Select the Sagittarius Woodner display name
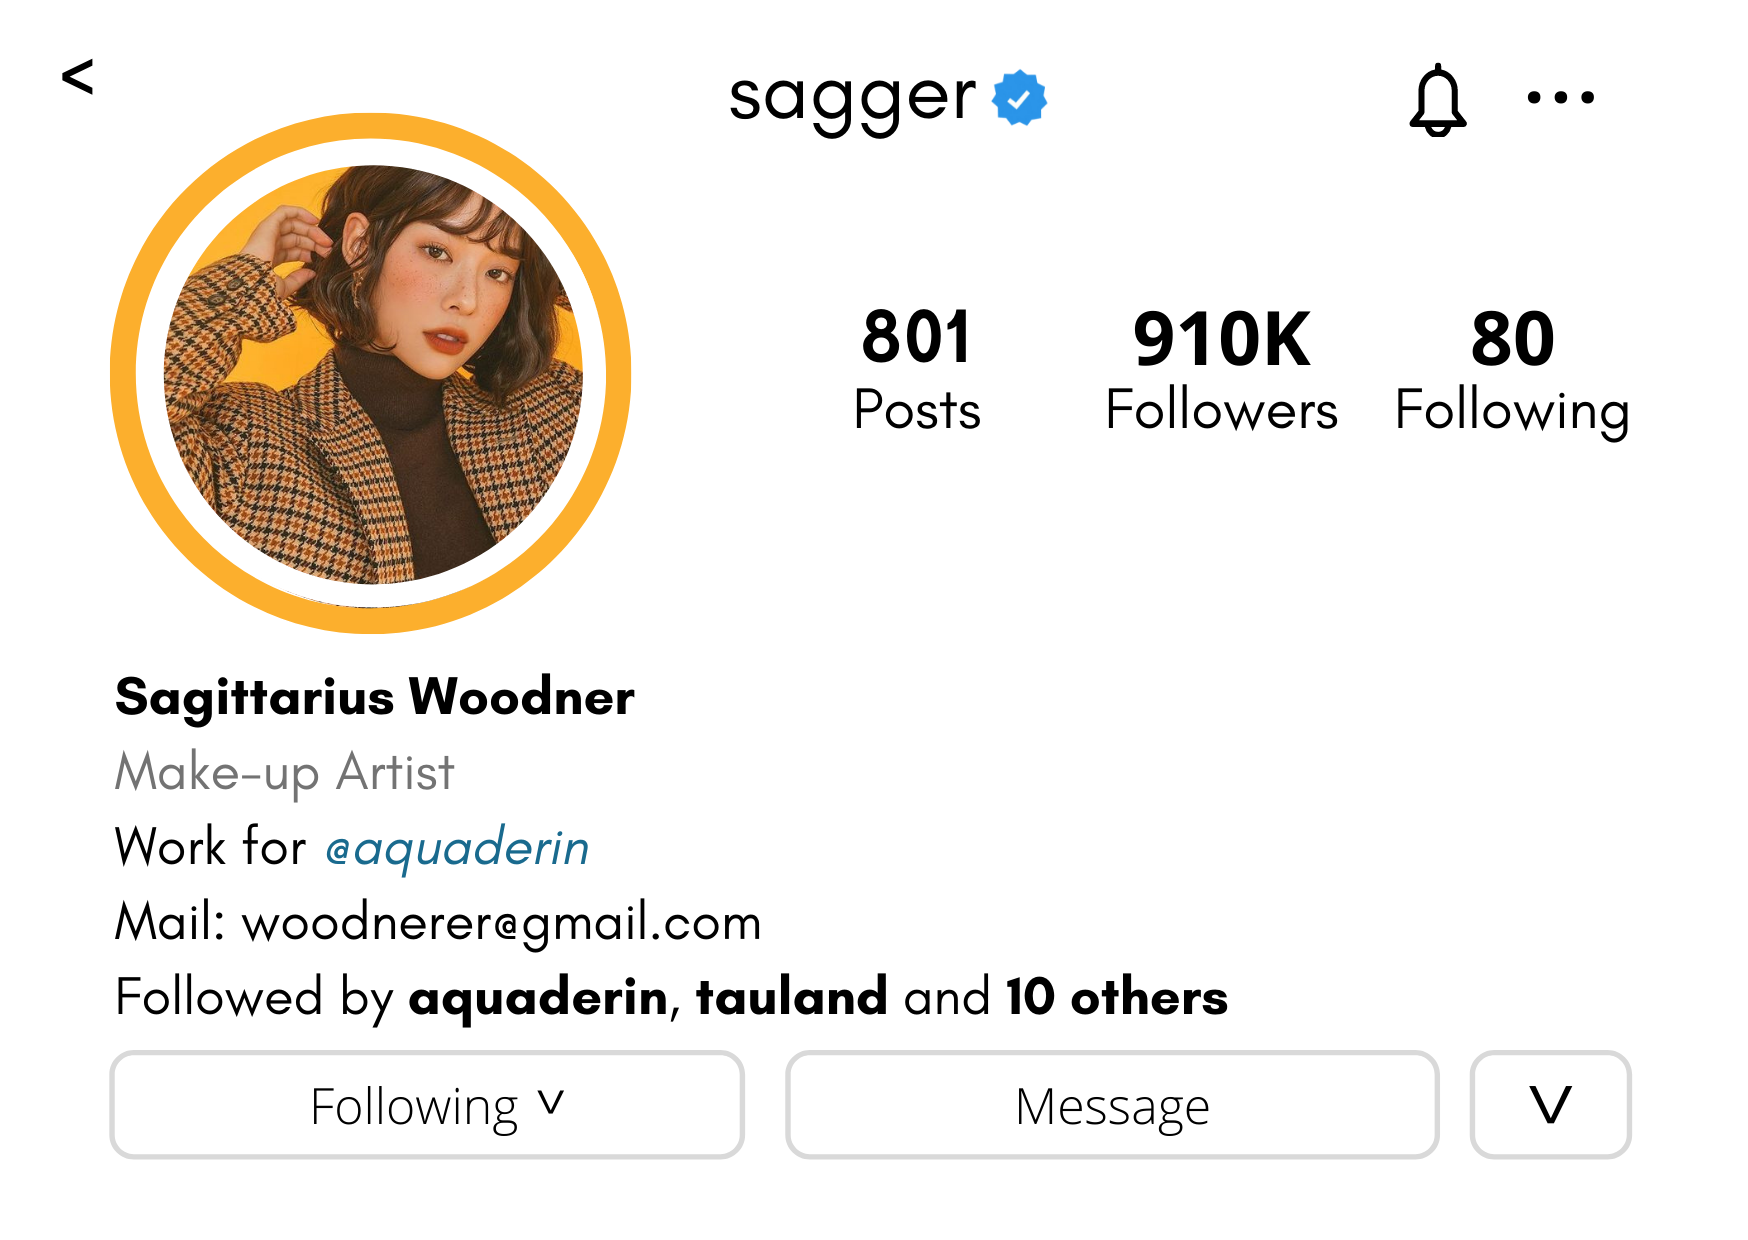 [x=375, y=697]
